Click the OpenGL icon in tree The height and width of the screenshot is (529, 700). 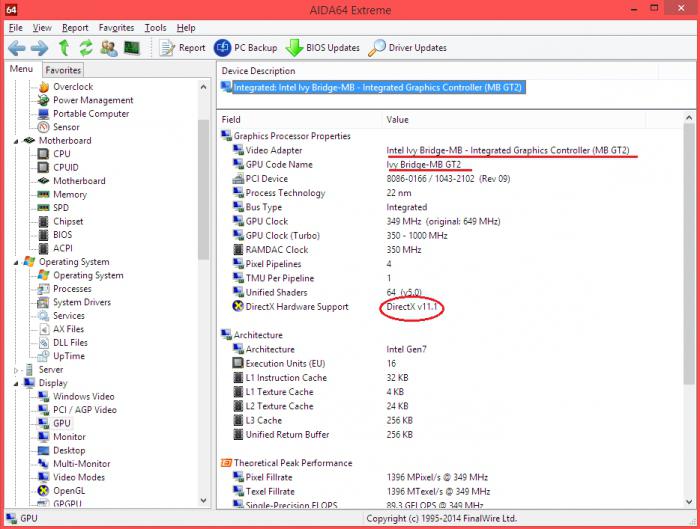pyautogui.click(x=43, y=491)
